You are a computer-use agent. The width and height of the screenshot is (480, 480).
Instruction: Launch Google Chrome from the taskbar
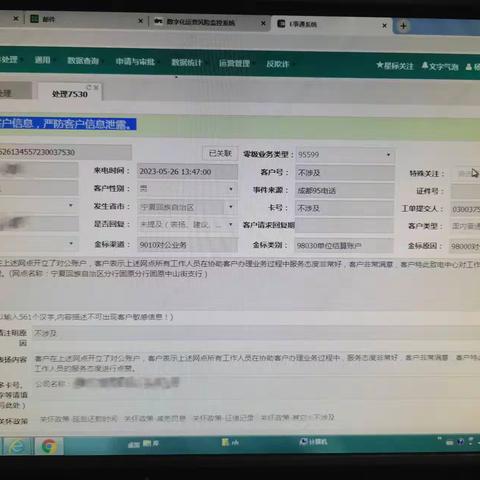(x=49, y=446)
